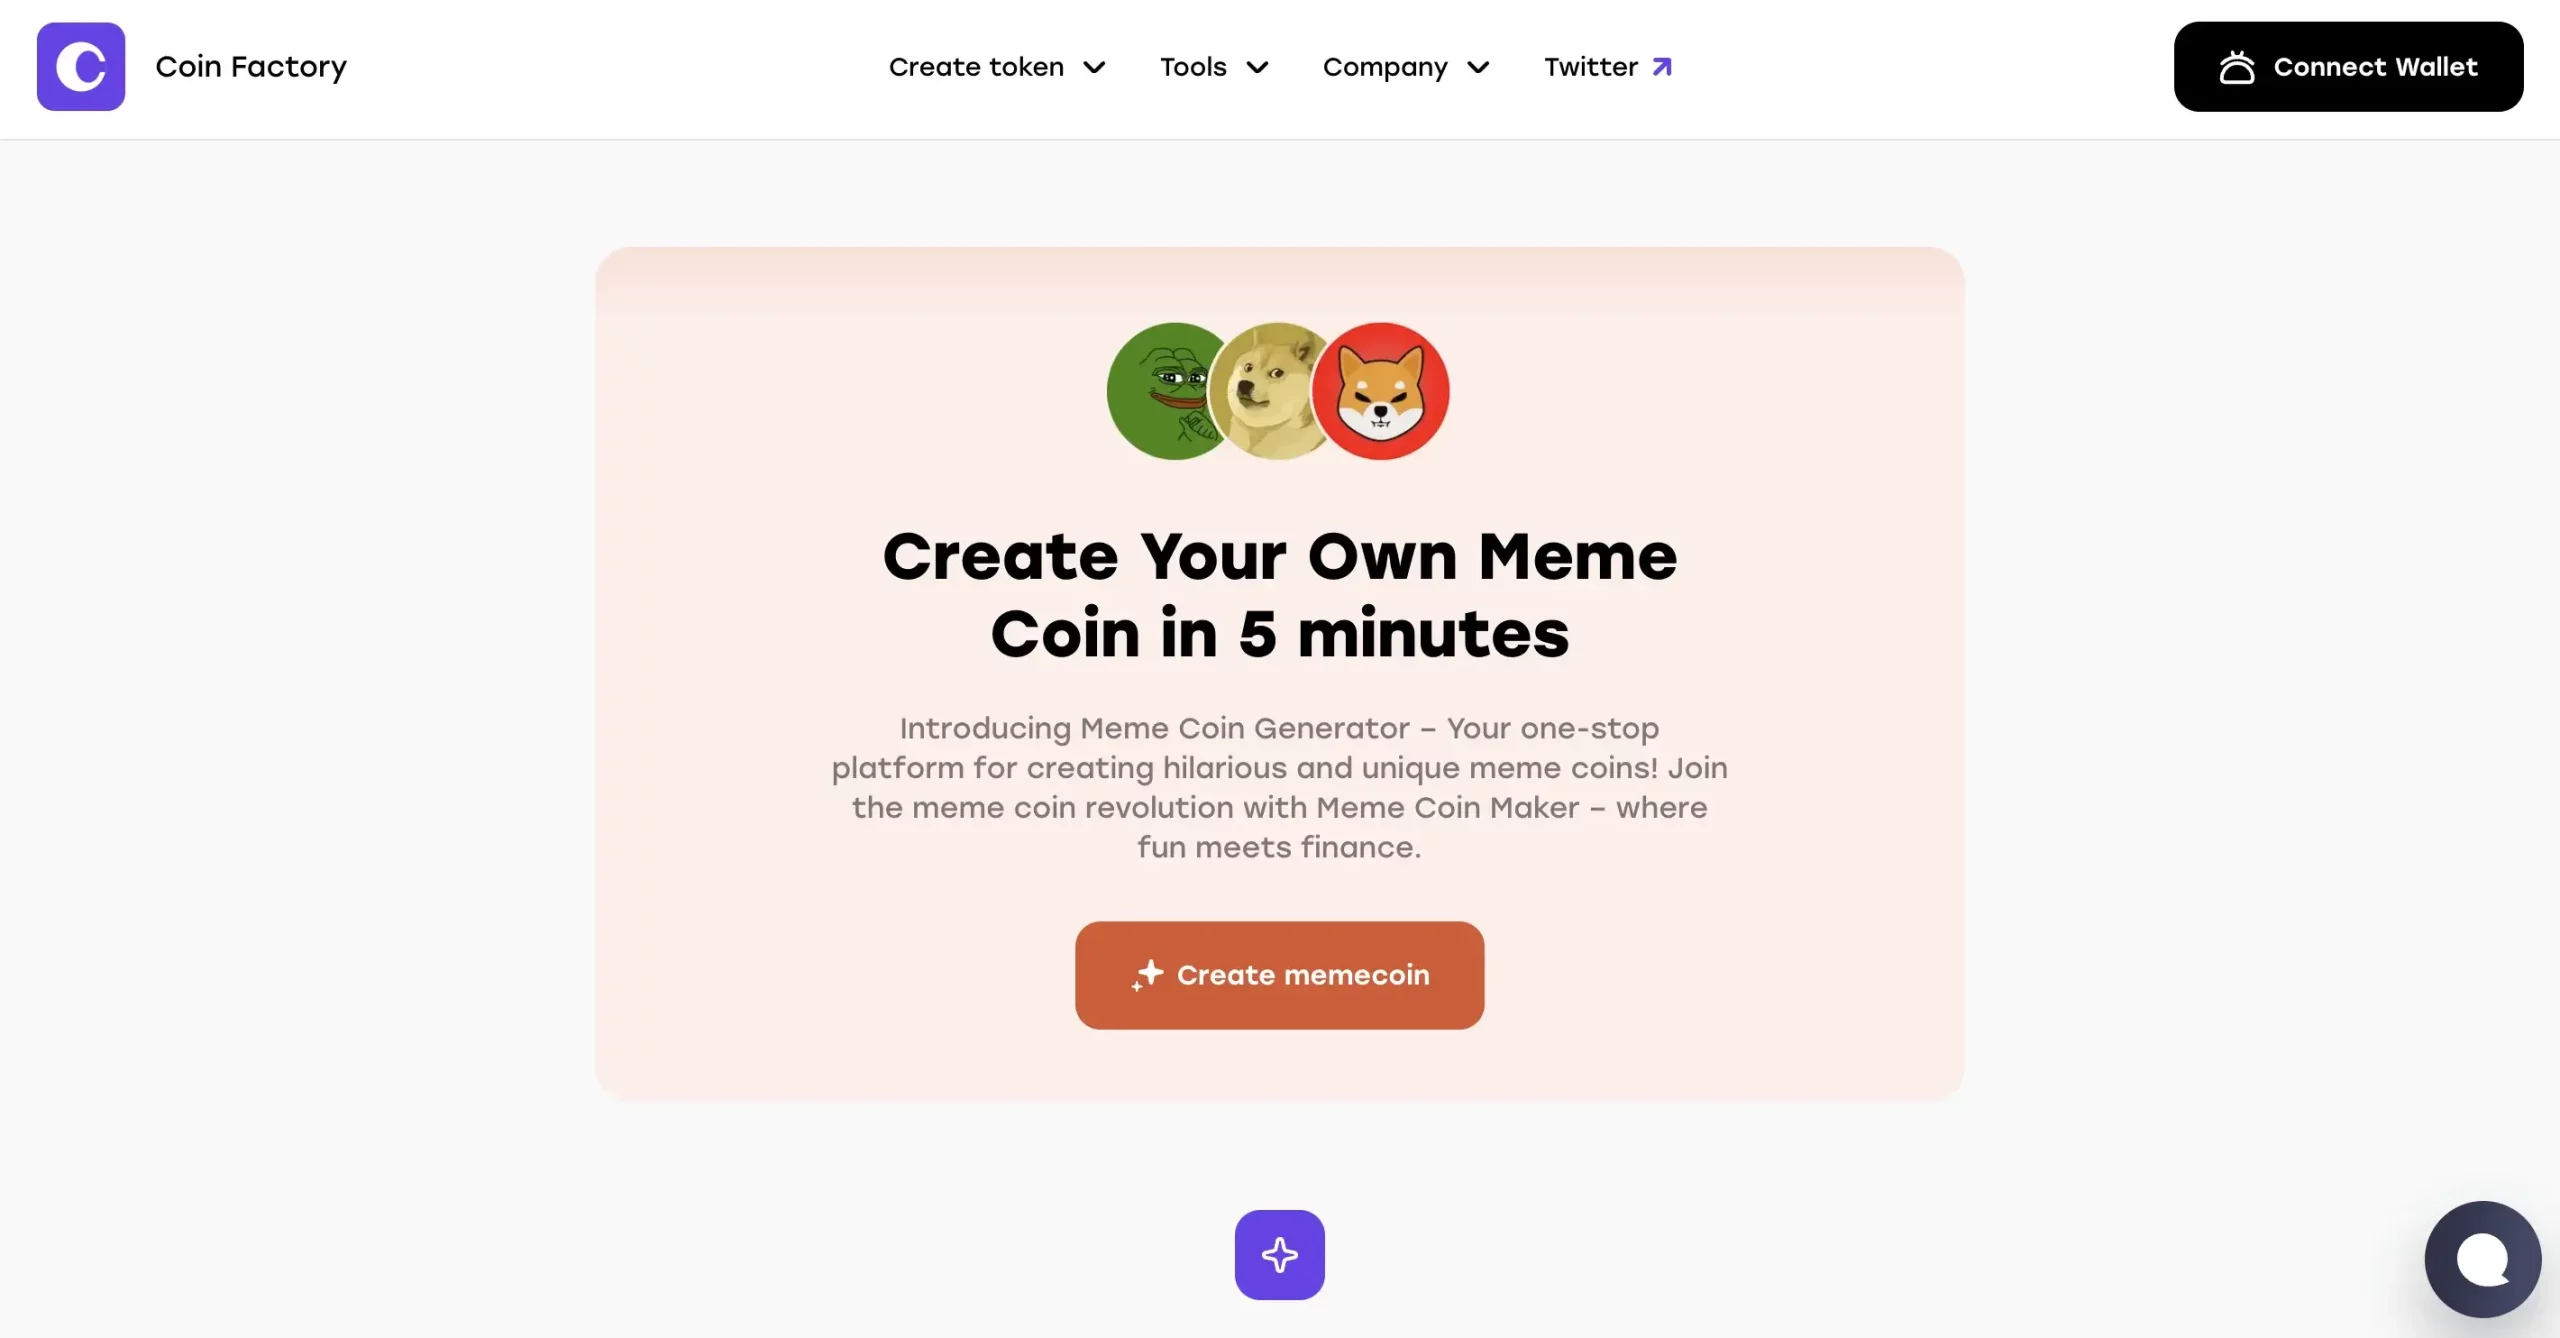
Task: Select the Tools tab in navigation
Action: pyautogui.click(x=1212, y=66)
